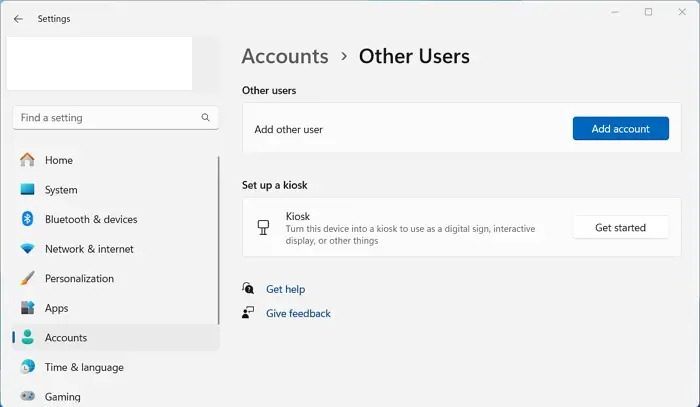Open the Get help link
Screen dimensions: 700x407
click(x=285, y=289)
